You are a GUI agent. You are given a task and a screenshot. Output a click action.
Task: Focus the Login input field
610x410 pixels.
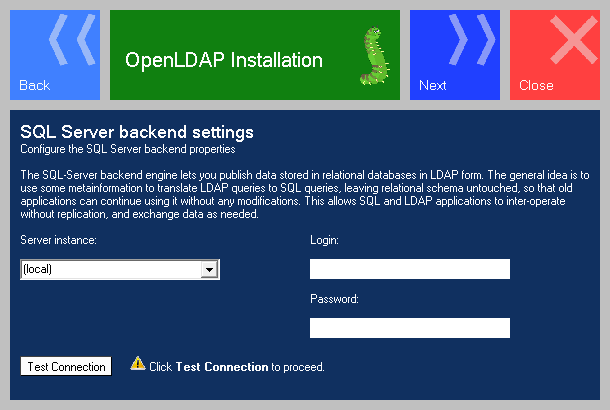(410, 269)
